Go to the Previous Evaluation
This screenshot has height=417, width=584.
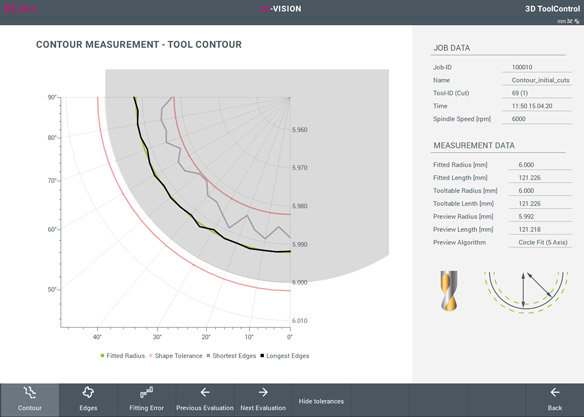[205, 400]
